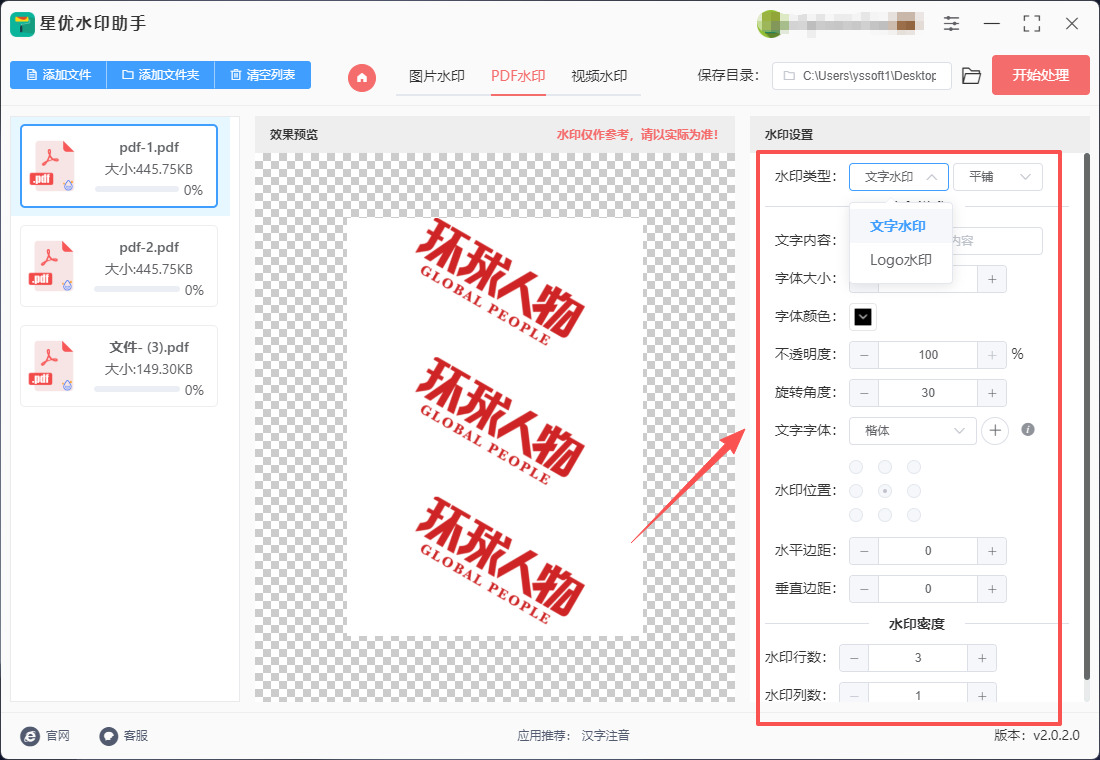Choose 文字水印 from the dropdown list
Screen dimensions: 1100x760
pyautogui.click(x=900, y=226)
